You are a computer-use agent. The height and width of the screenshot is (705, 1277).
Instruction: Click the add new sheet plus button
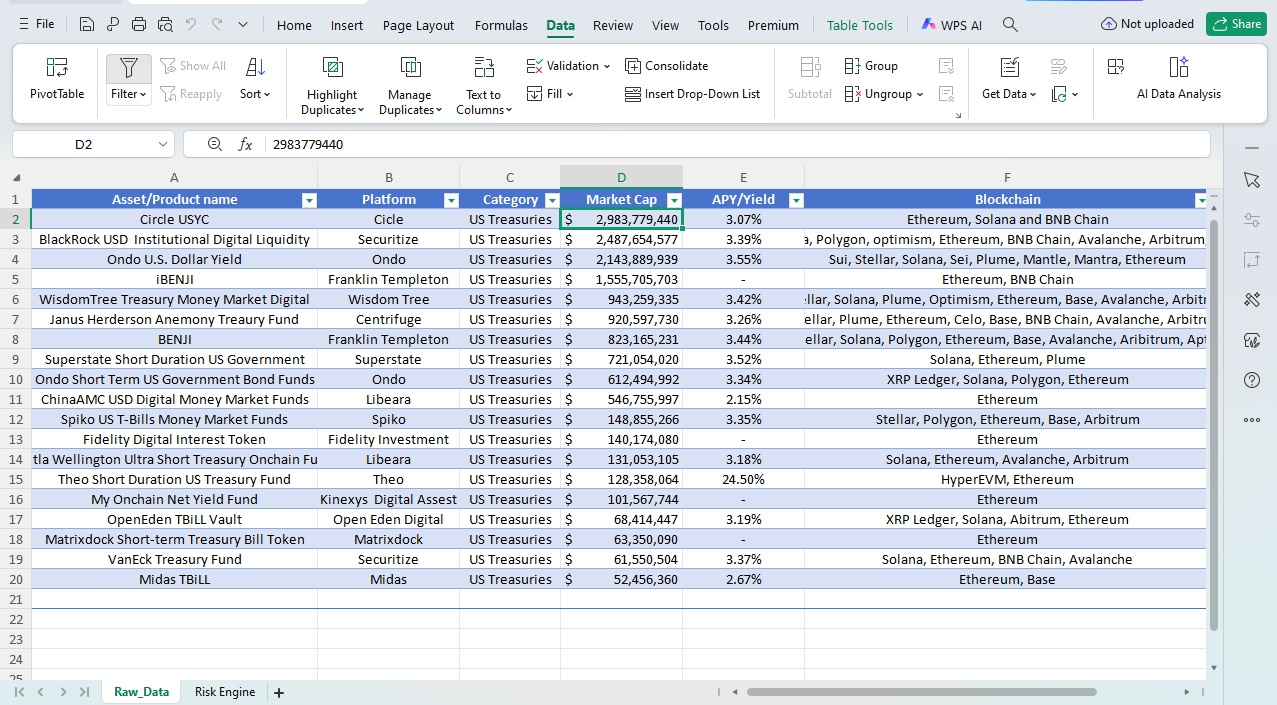(x=279, y=692)
